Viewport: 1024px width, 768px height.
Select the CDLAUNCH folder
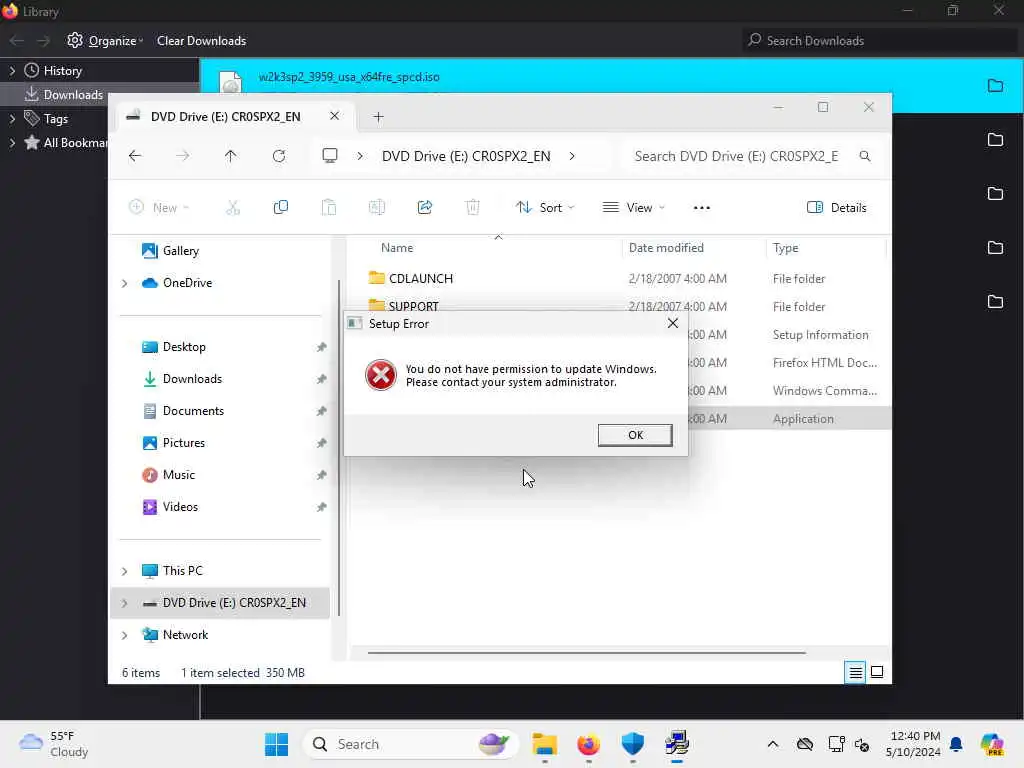click(421, 278)
